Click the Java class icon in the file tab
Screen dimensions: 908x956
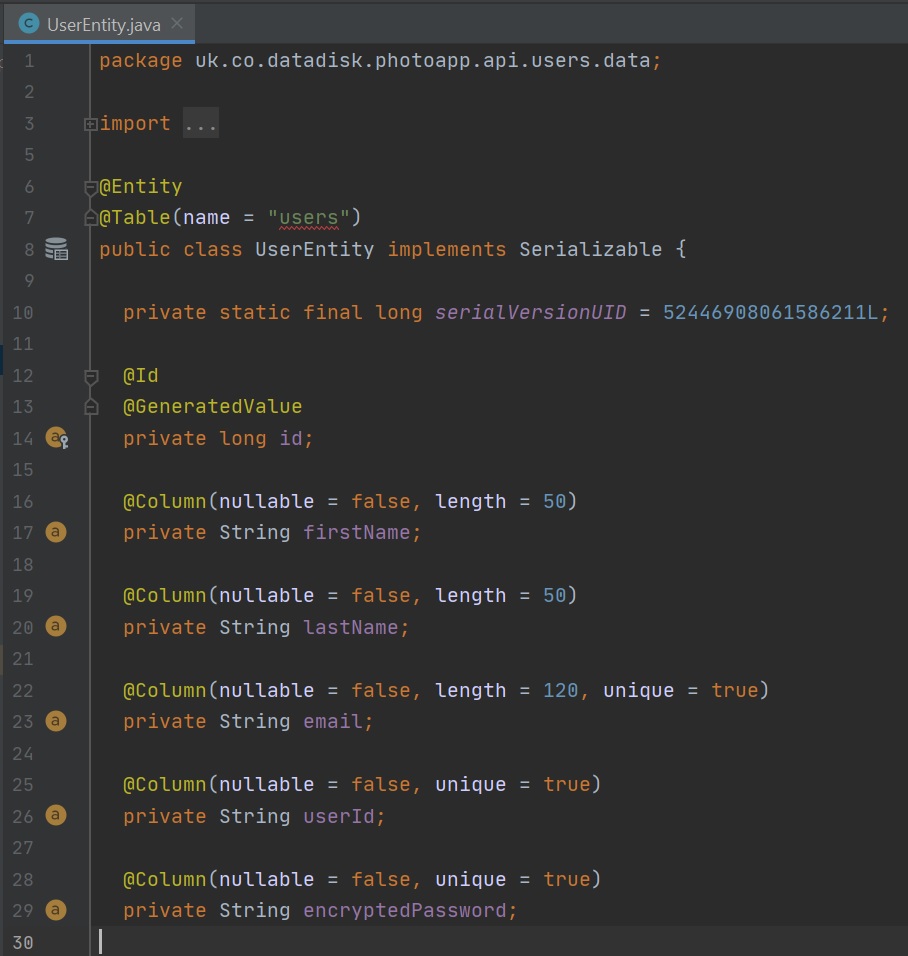(x=29, y=23)
